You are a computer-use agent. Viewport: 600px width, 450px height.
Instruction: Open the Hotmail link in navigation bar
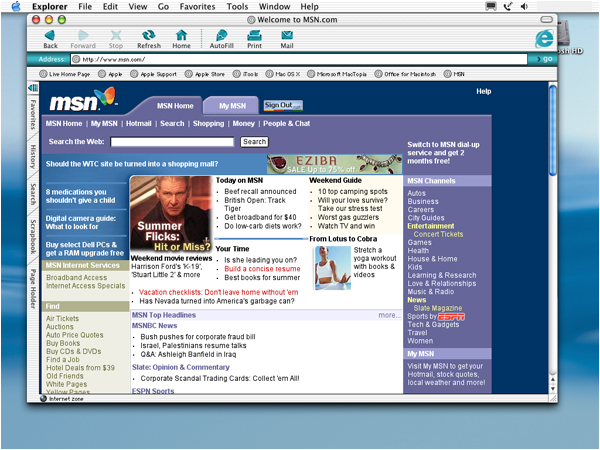[139, 124]
